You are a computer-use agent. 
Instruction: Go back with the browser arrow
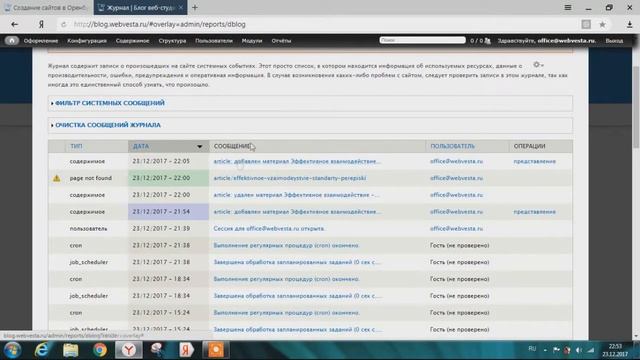[x=15, y=24]
